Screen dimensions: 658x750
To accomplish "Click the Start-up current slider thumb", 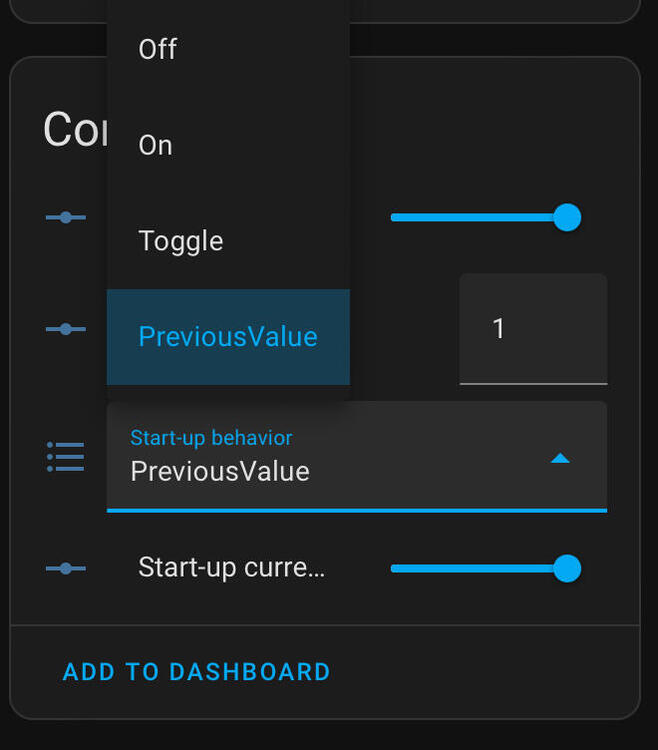I will click(x=567, y=569).
